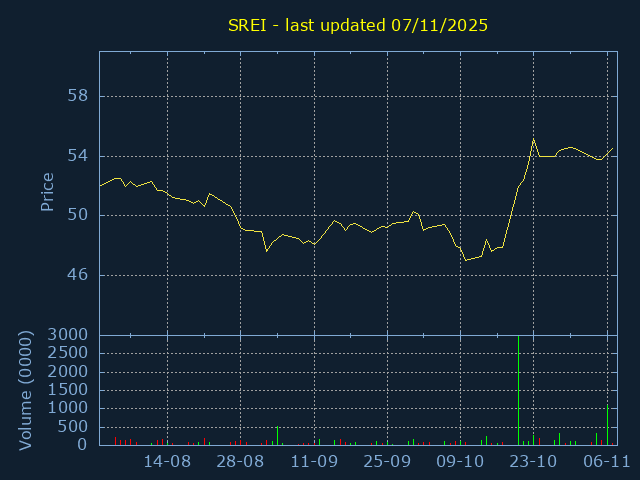The width and height of the screenshot is (640, 480).
Task: Click the tallest green volume bar
Action: click(x=518, y=390)
